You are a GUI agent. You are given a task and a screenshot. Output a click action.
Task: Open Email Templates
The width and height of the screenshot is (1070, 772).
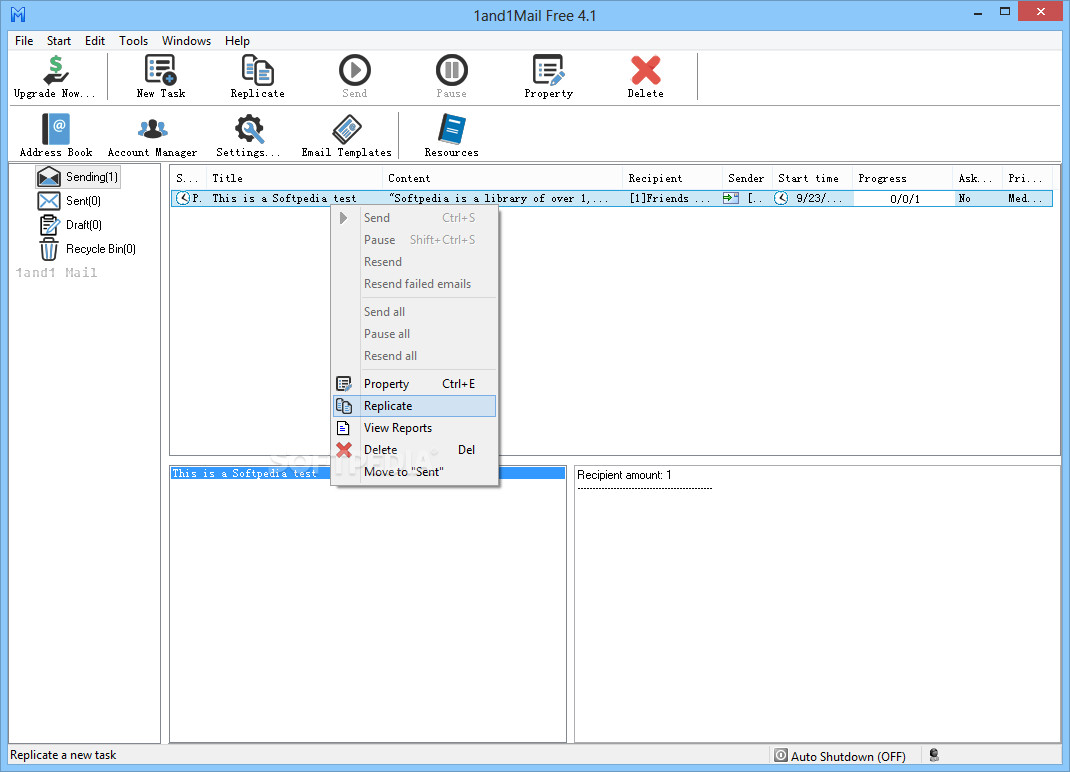(347, 136)
